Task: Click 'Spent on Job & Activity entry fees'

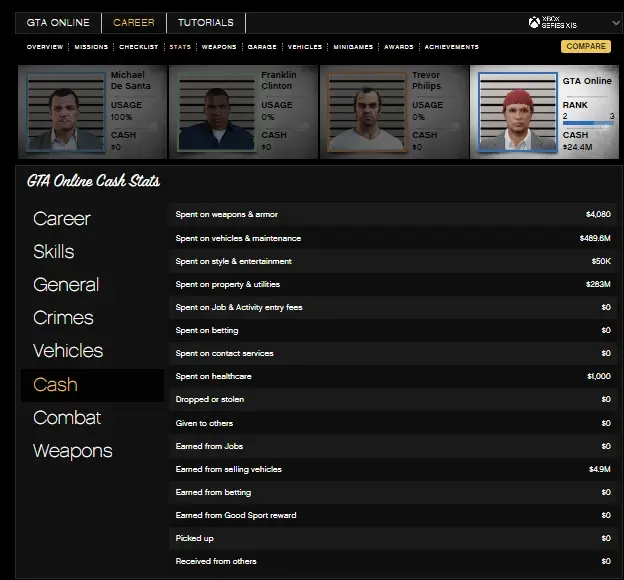Action: pos(393,308)
